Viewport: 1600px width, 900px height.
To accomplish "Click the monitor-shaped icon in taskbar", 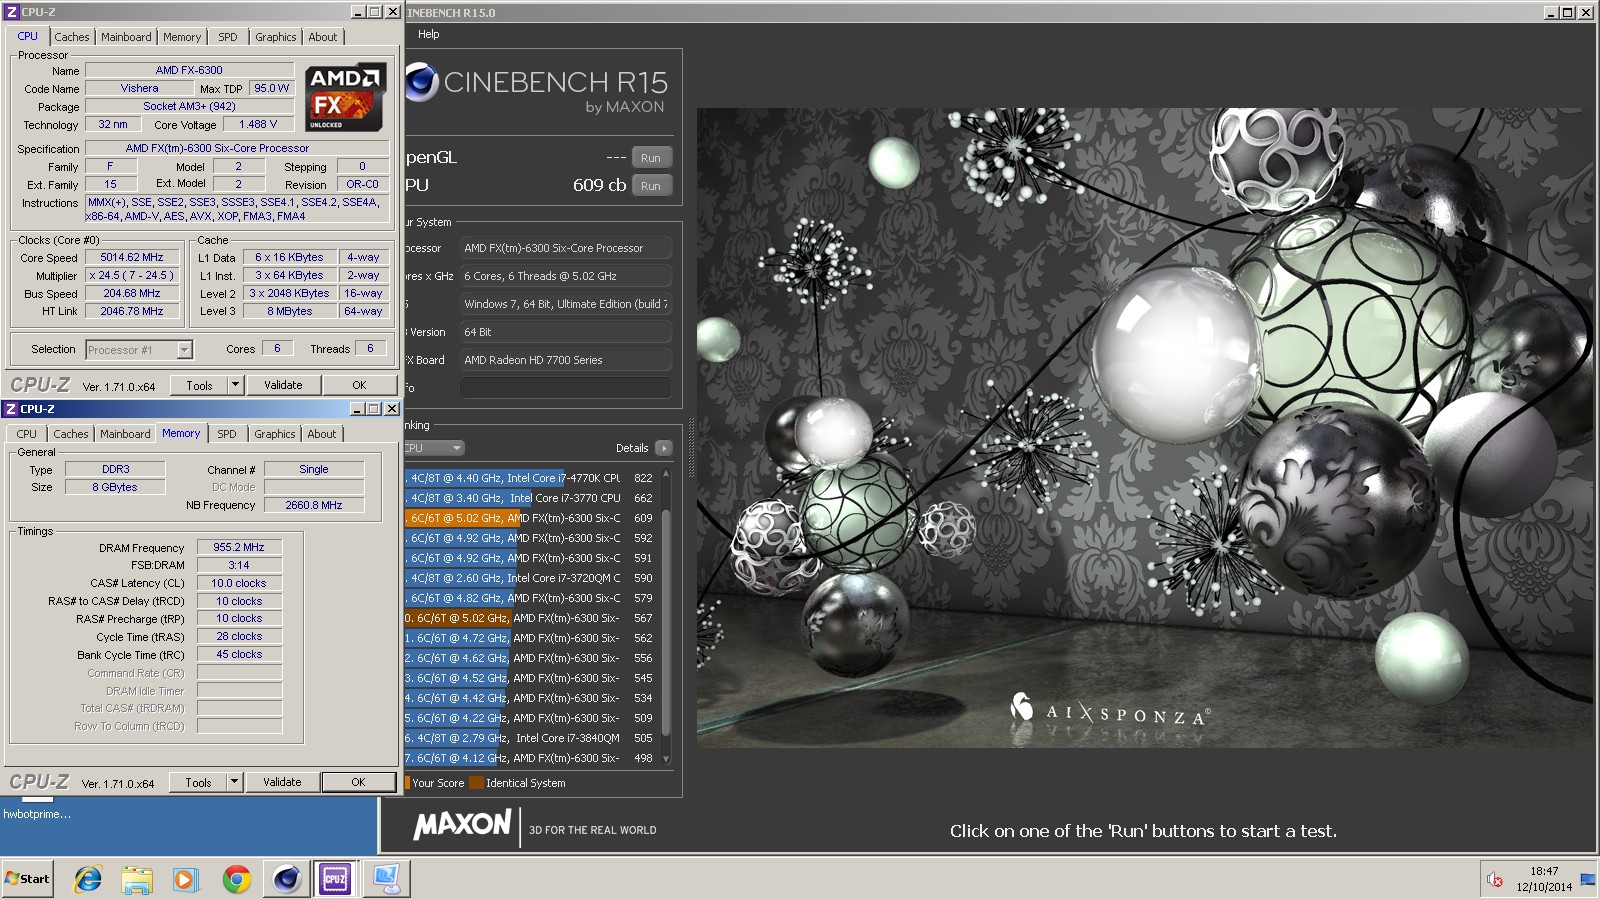I will click(x=386, y=879).
